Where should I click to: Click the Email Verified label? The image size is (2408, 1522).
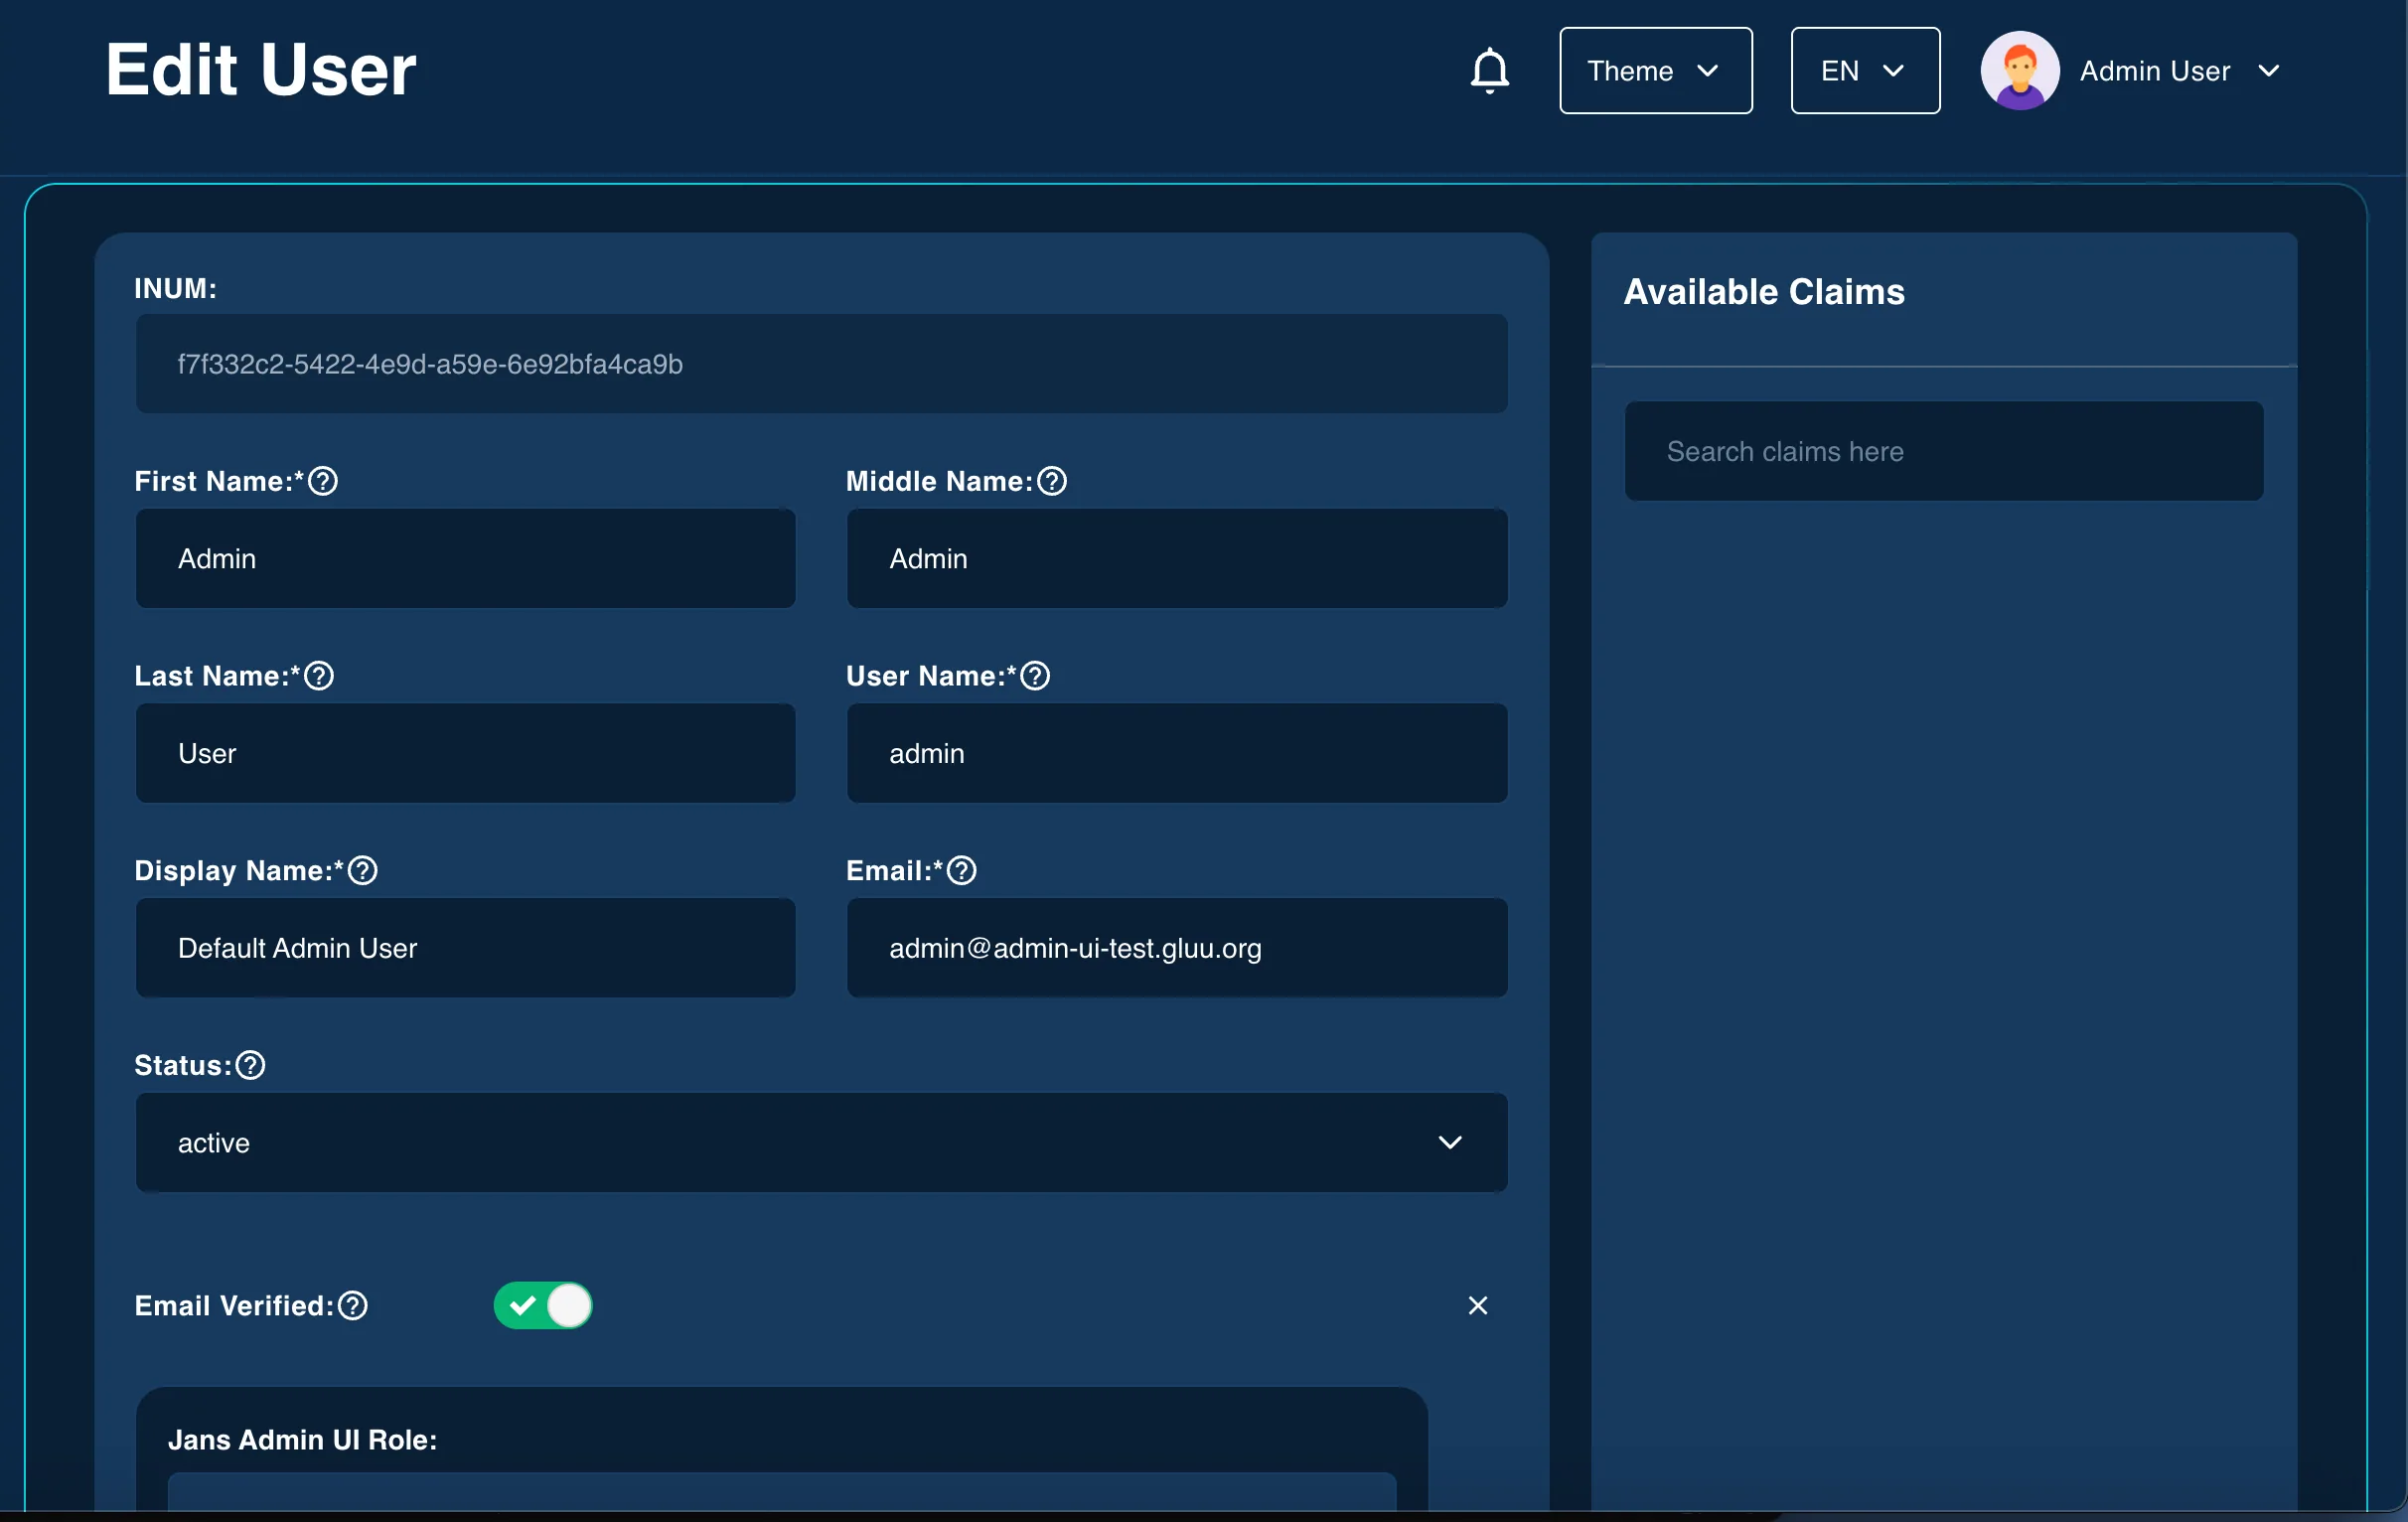[x=234, y=1306]
